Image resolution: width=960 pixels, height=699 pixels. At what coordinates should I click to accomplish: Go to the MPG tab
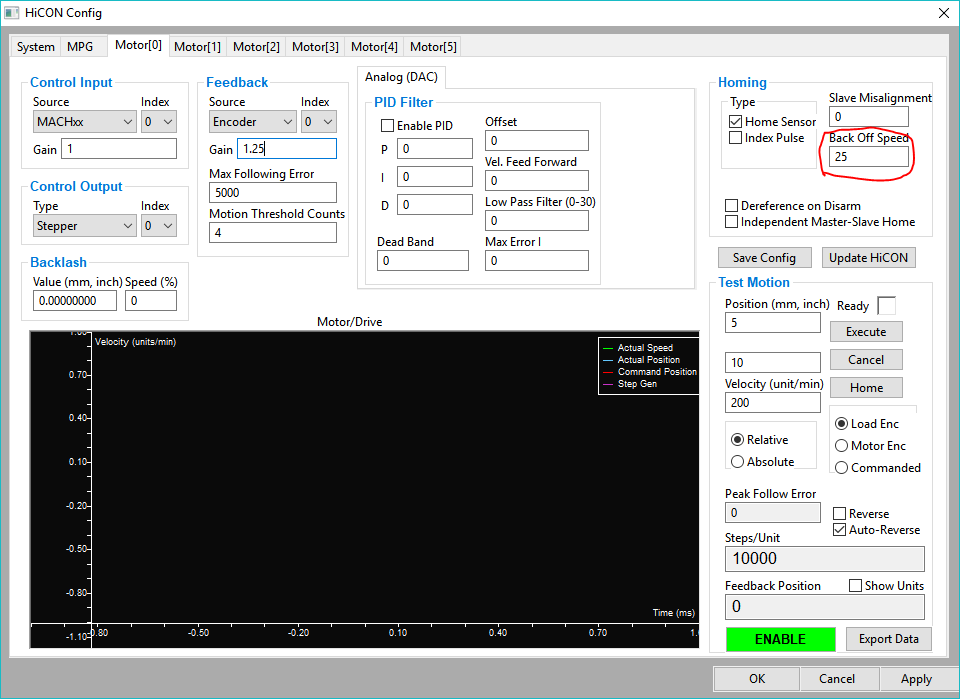(x=81, y=47)
